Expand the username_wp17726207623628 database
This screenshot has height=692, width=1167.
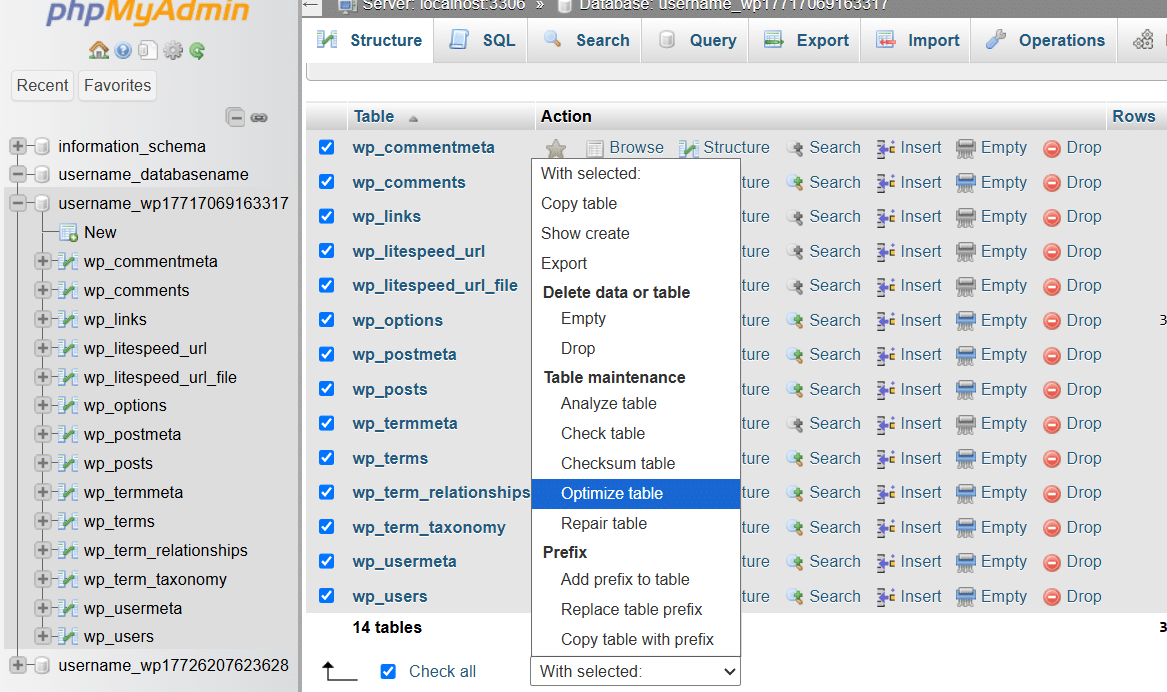(x=18, y=665)
